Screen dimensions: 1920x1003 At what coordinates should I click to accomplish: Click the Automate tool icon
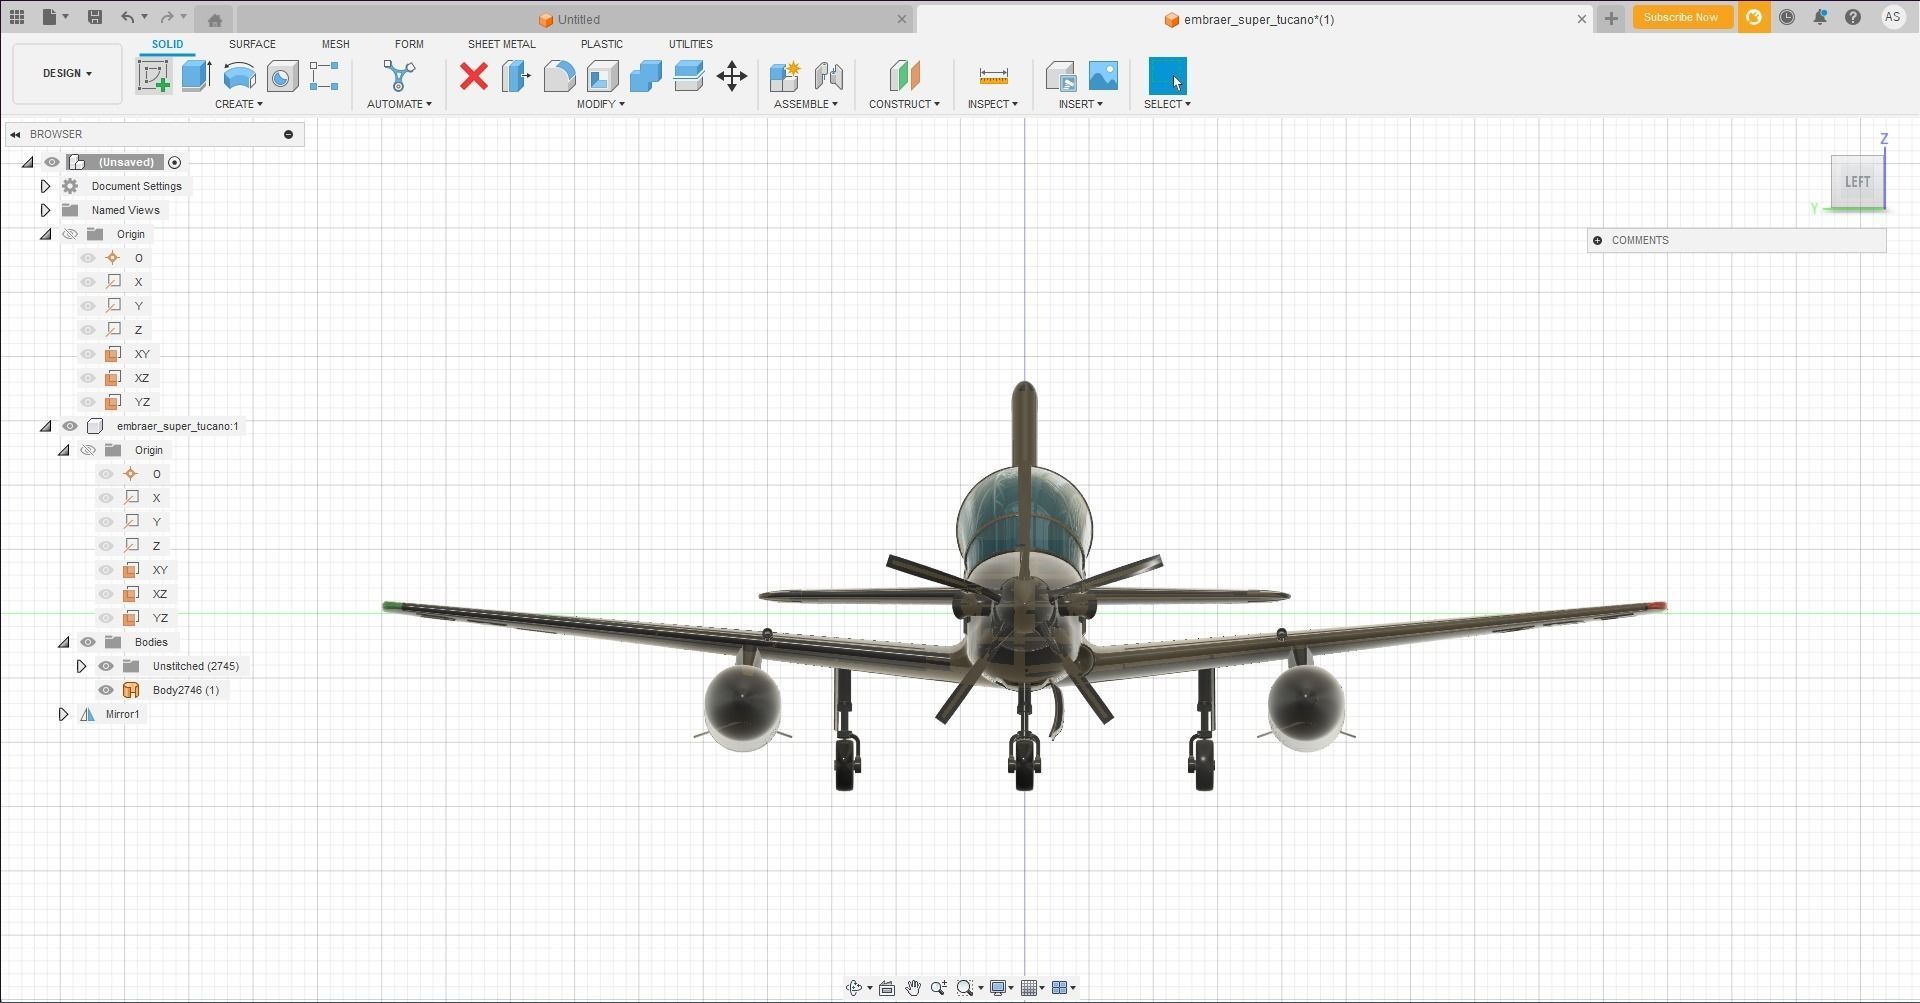point(399,76)
